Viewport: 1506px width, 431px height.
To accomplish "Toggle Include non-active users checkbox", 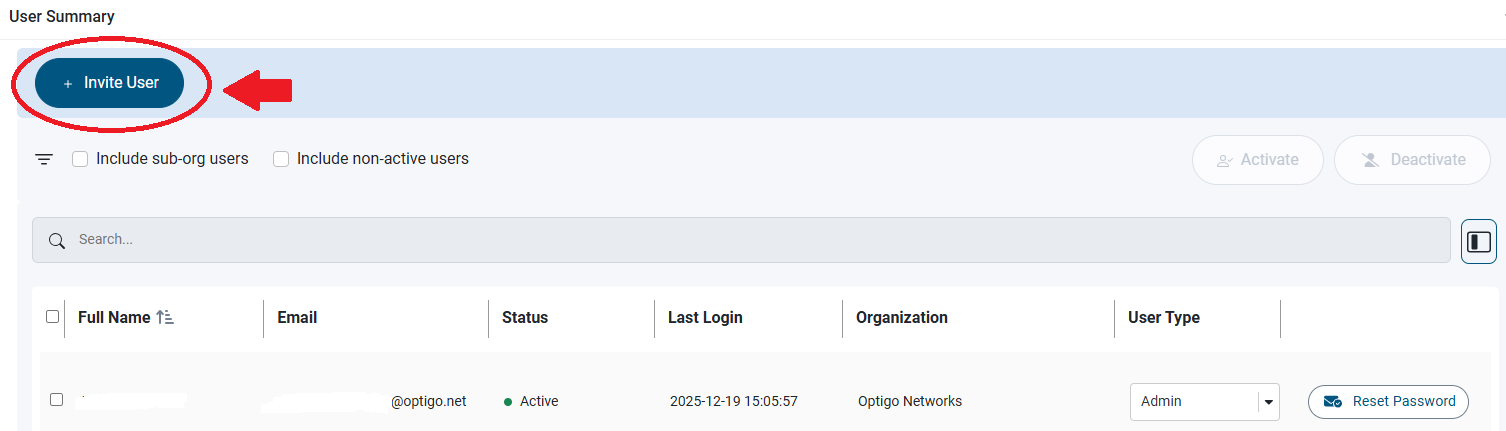I will click(281, 159).
